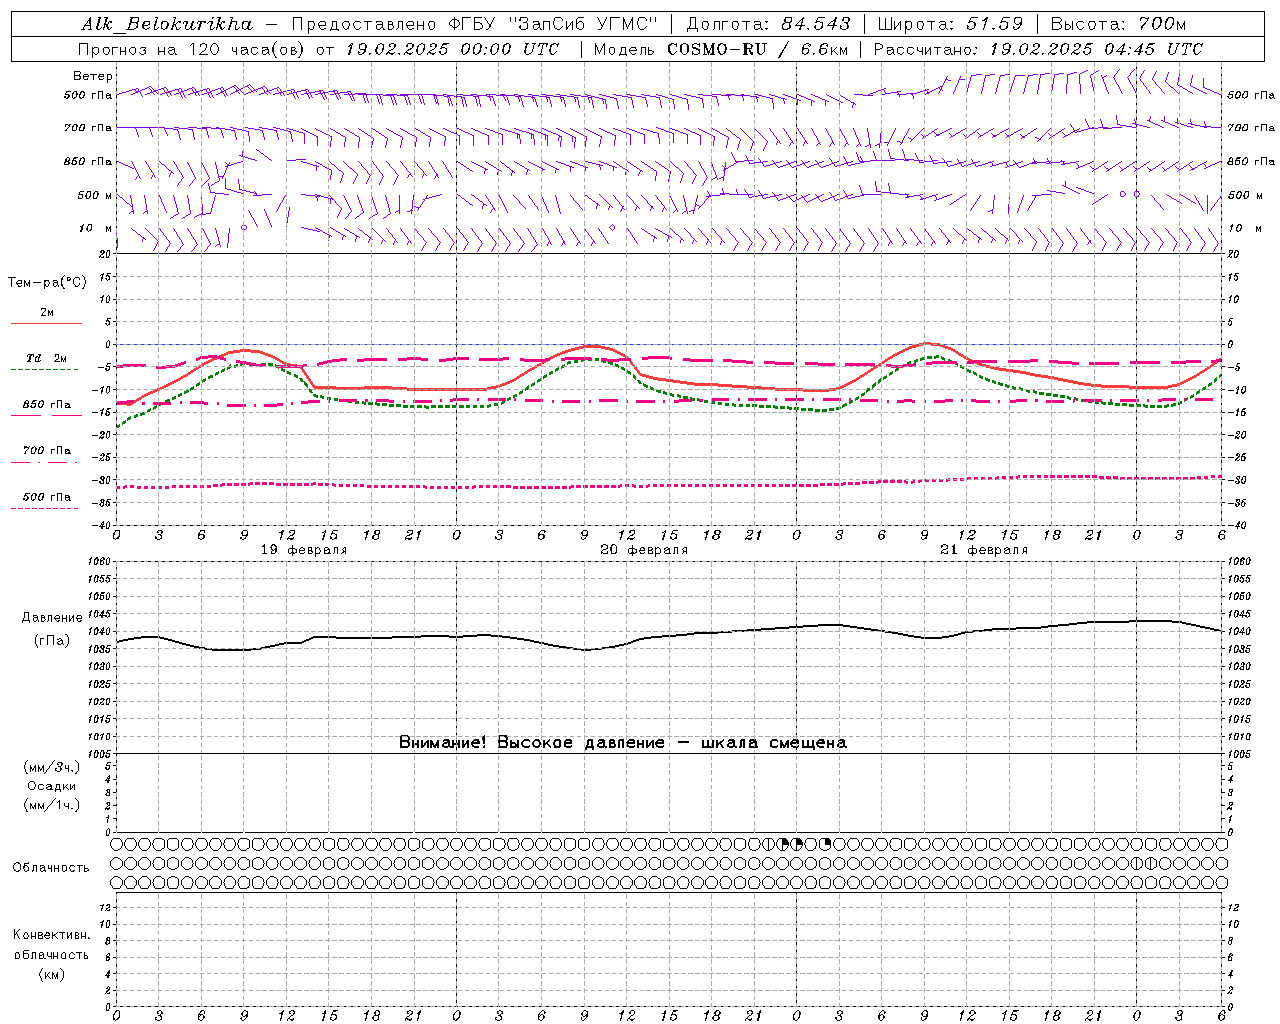The width and height of the screenshot is (1280, 1024).
Task: Select the Высота: 700м value
Action: click(x=1118, y=24)
